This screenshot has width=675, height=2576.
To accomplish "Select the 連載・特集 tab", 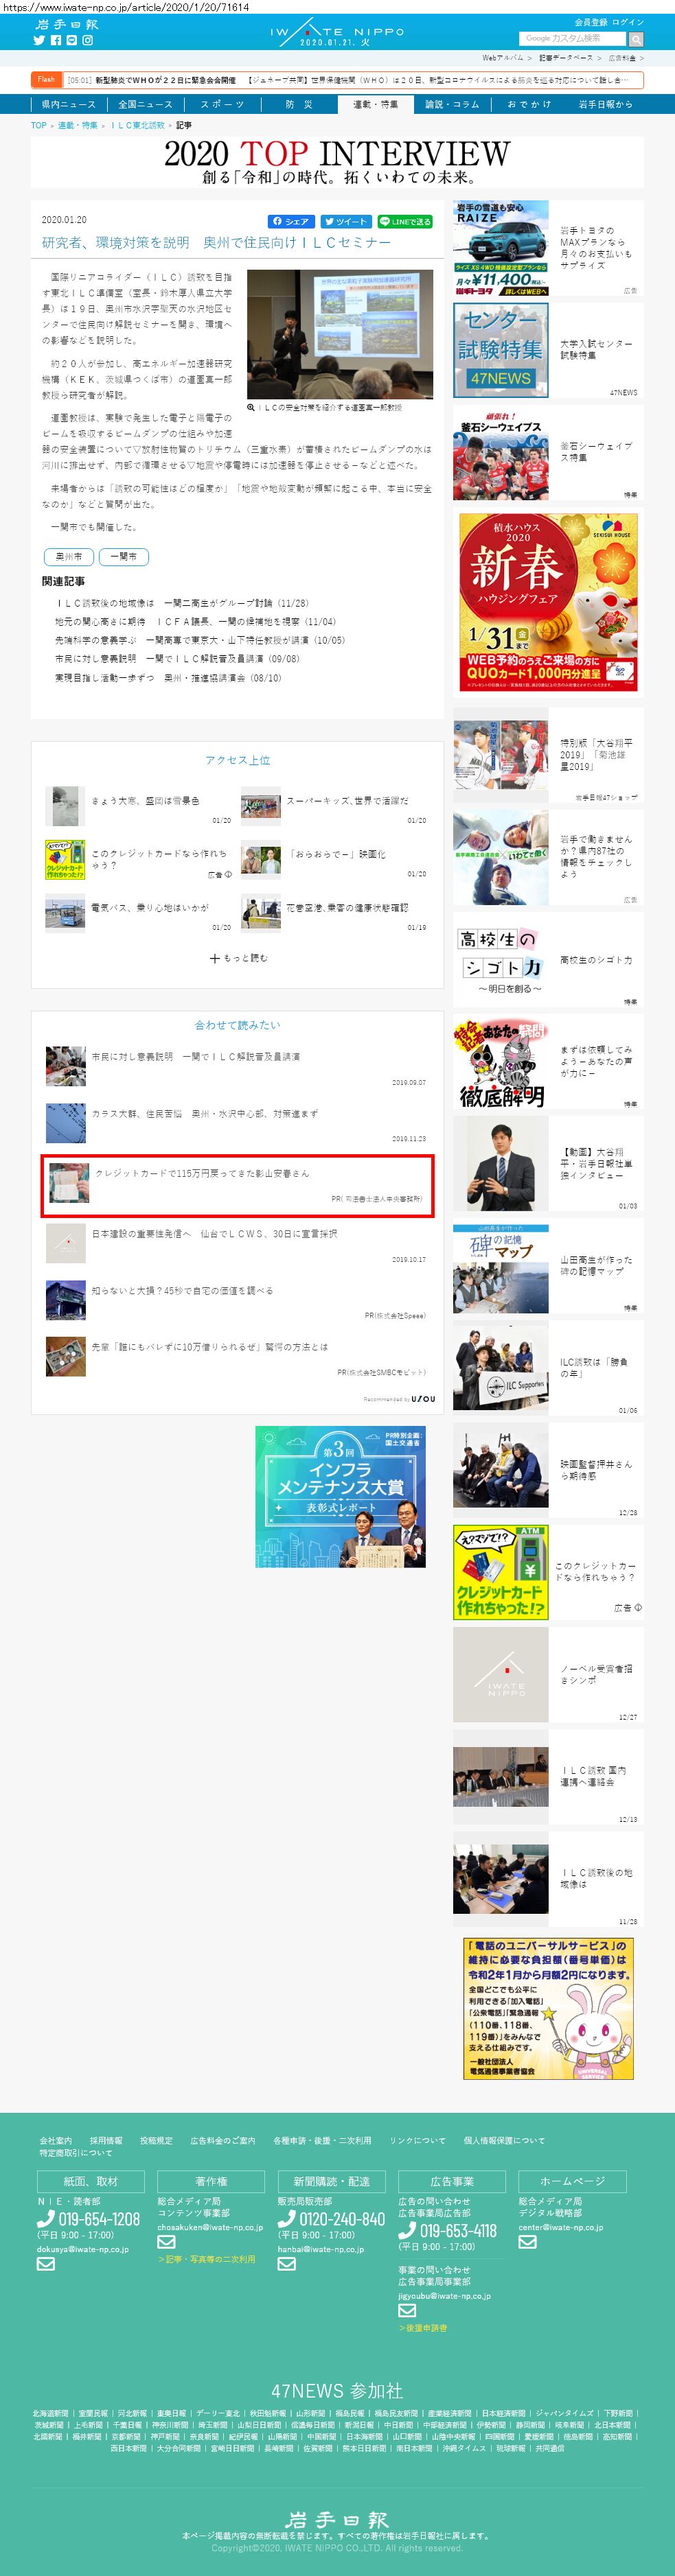I will pyautogui.click(x=375, y=104).
